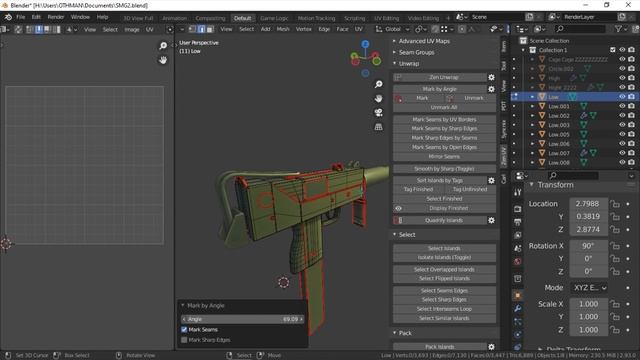Screen dimensions: 640x360
Task: Click the Tag Finished button
Action: (418, 189)
